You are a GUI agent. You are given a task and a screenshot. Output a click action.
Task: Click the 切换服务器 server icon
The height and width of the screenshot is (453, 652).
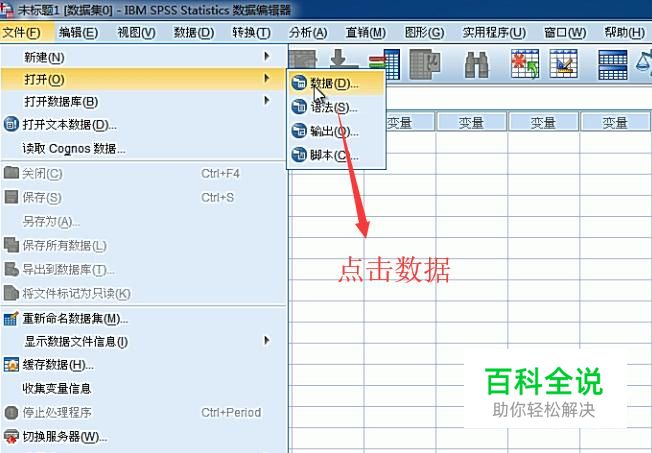11,437
